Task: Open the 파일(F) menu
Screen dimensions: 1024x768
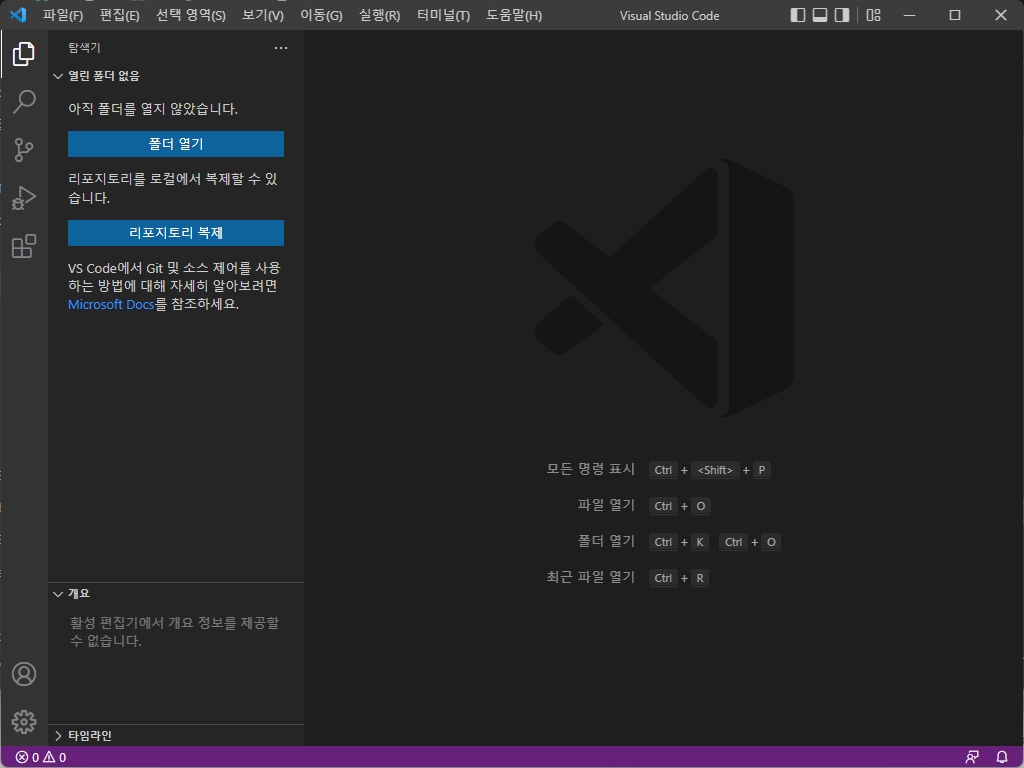Action: coord(63,15)
